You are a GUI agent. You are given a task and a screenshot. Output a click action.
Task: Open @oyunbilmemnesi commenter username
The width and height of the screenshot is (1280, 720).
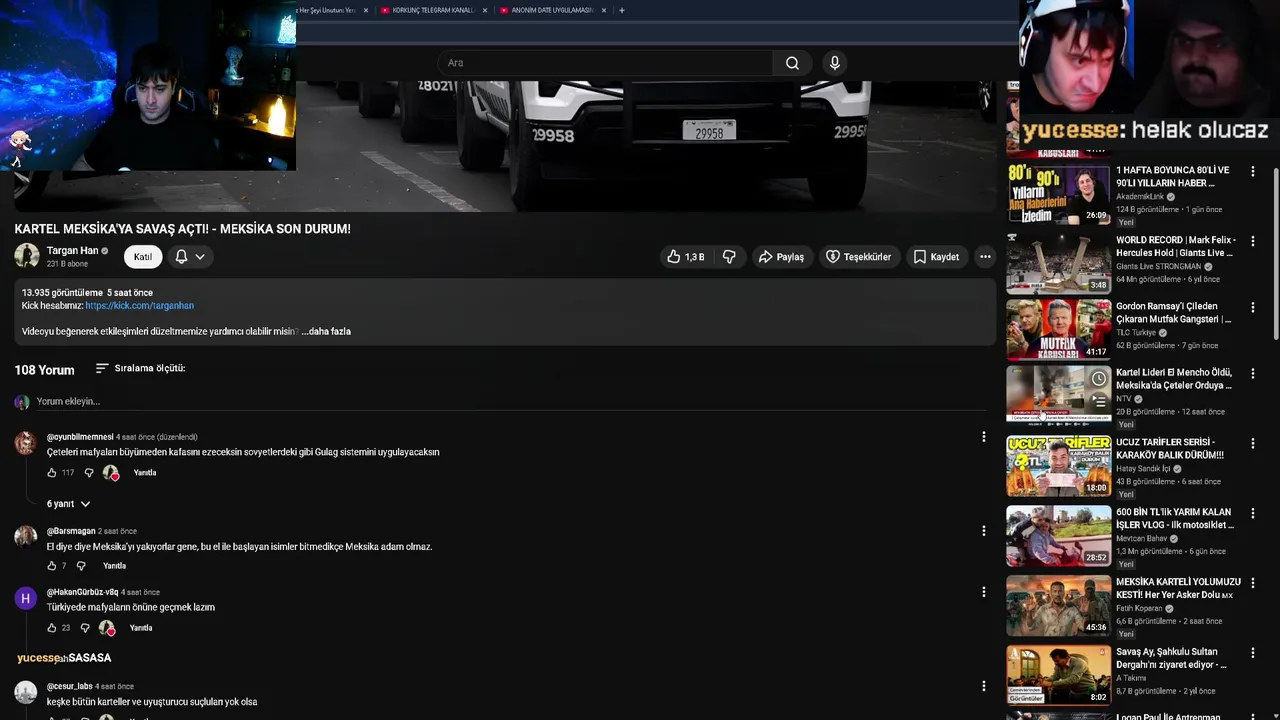click(80, 437)
